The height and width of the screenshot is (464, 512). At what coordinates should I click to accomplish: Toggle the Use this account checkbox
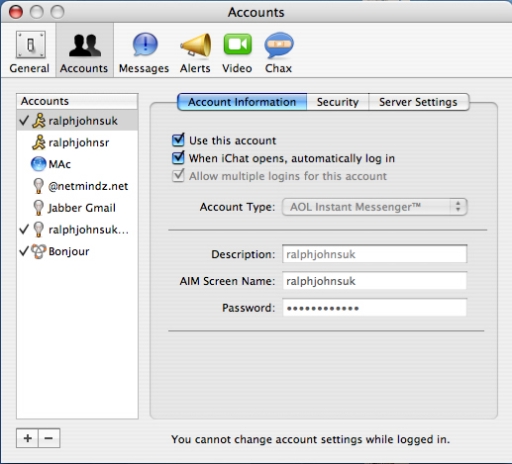pyautogui.click(x=178, y=140)
